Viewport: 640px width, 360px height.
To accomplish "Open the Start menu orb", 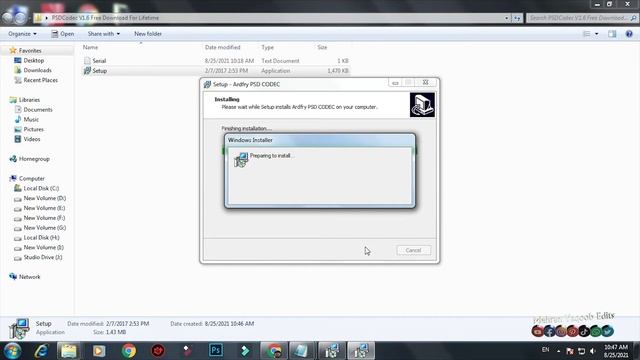I will pos(12,351).
